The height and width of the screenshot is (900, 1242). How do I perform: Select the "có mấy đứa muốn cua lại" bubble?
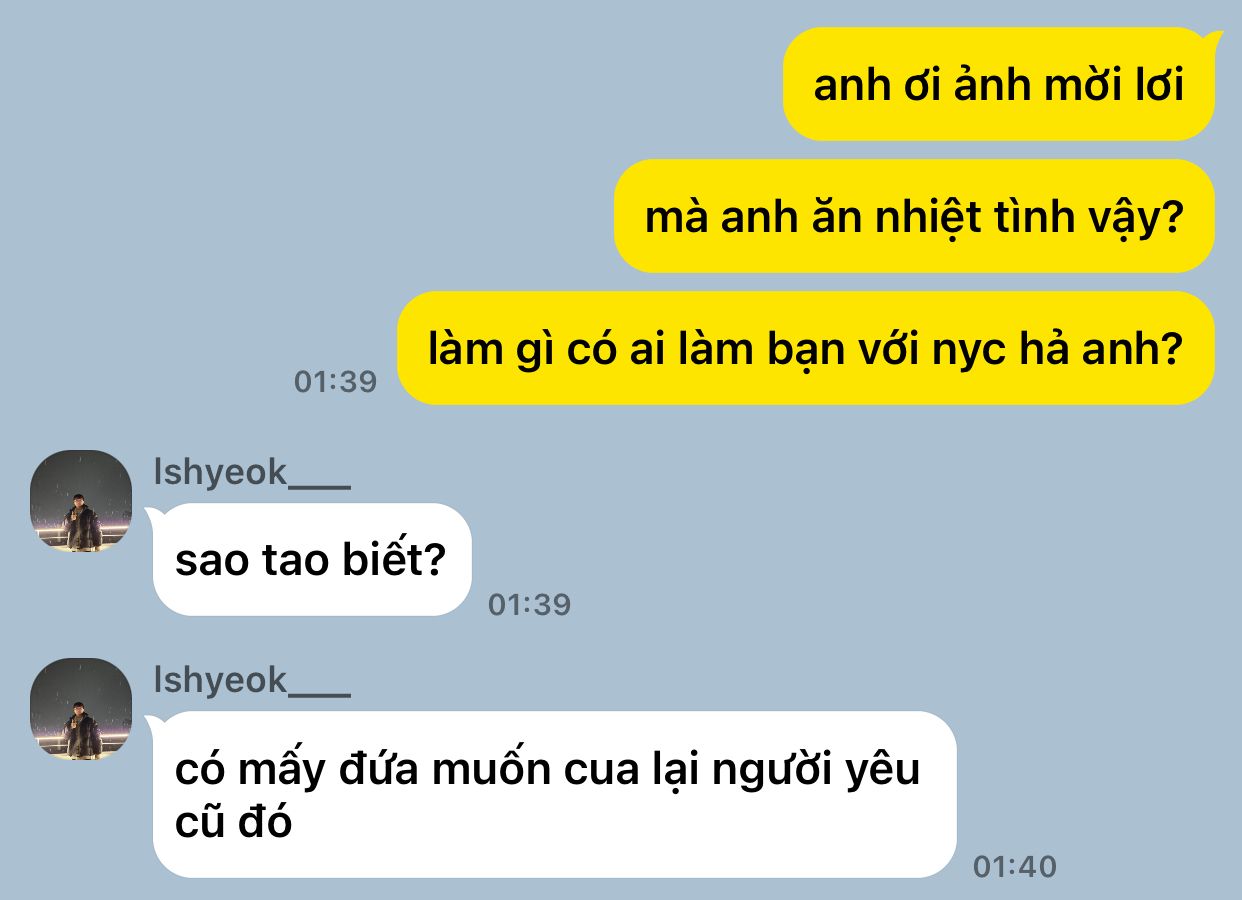pos(551,795)
